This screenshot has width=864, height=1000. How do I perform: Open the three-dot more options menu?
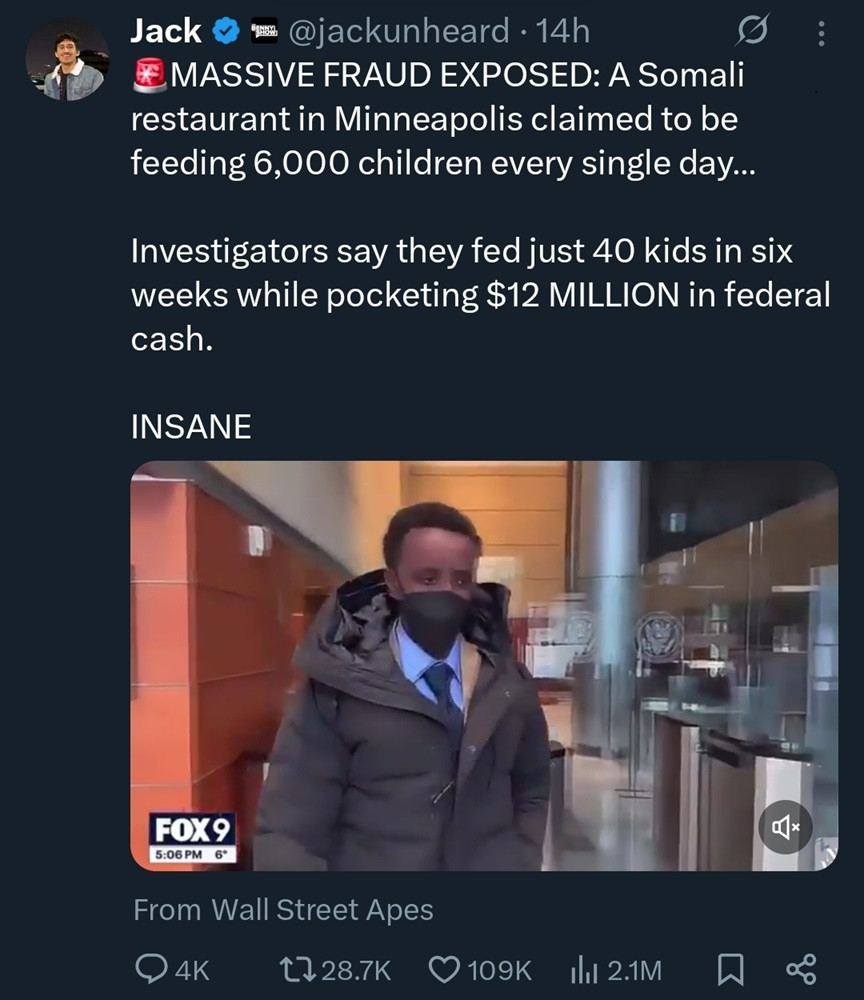[x=821, y=35]
